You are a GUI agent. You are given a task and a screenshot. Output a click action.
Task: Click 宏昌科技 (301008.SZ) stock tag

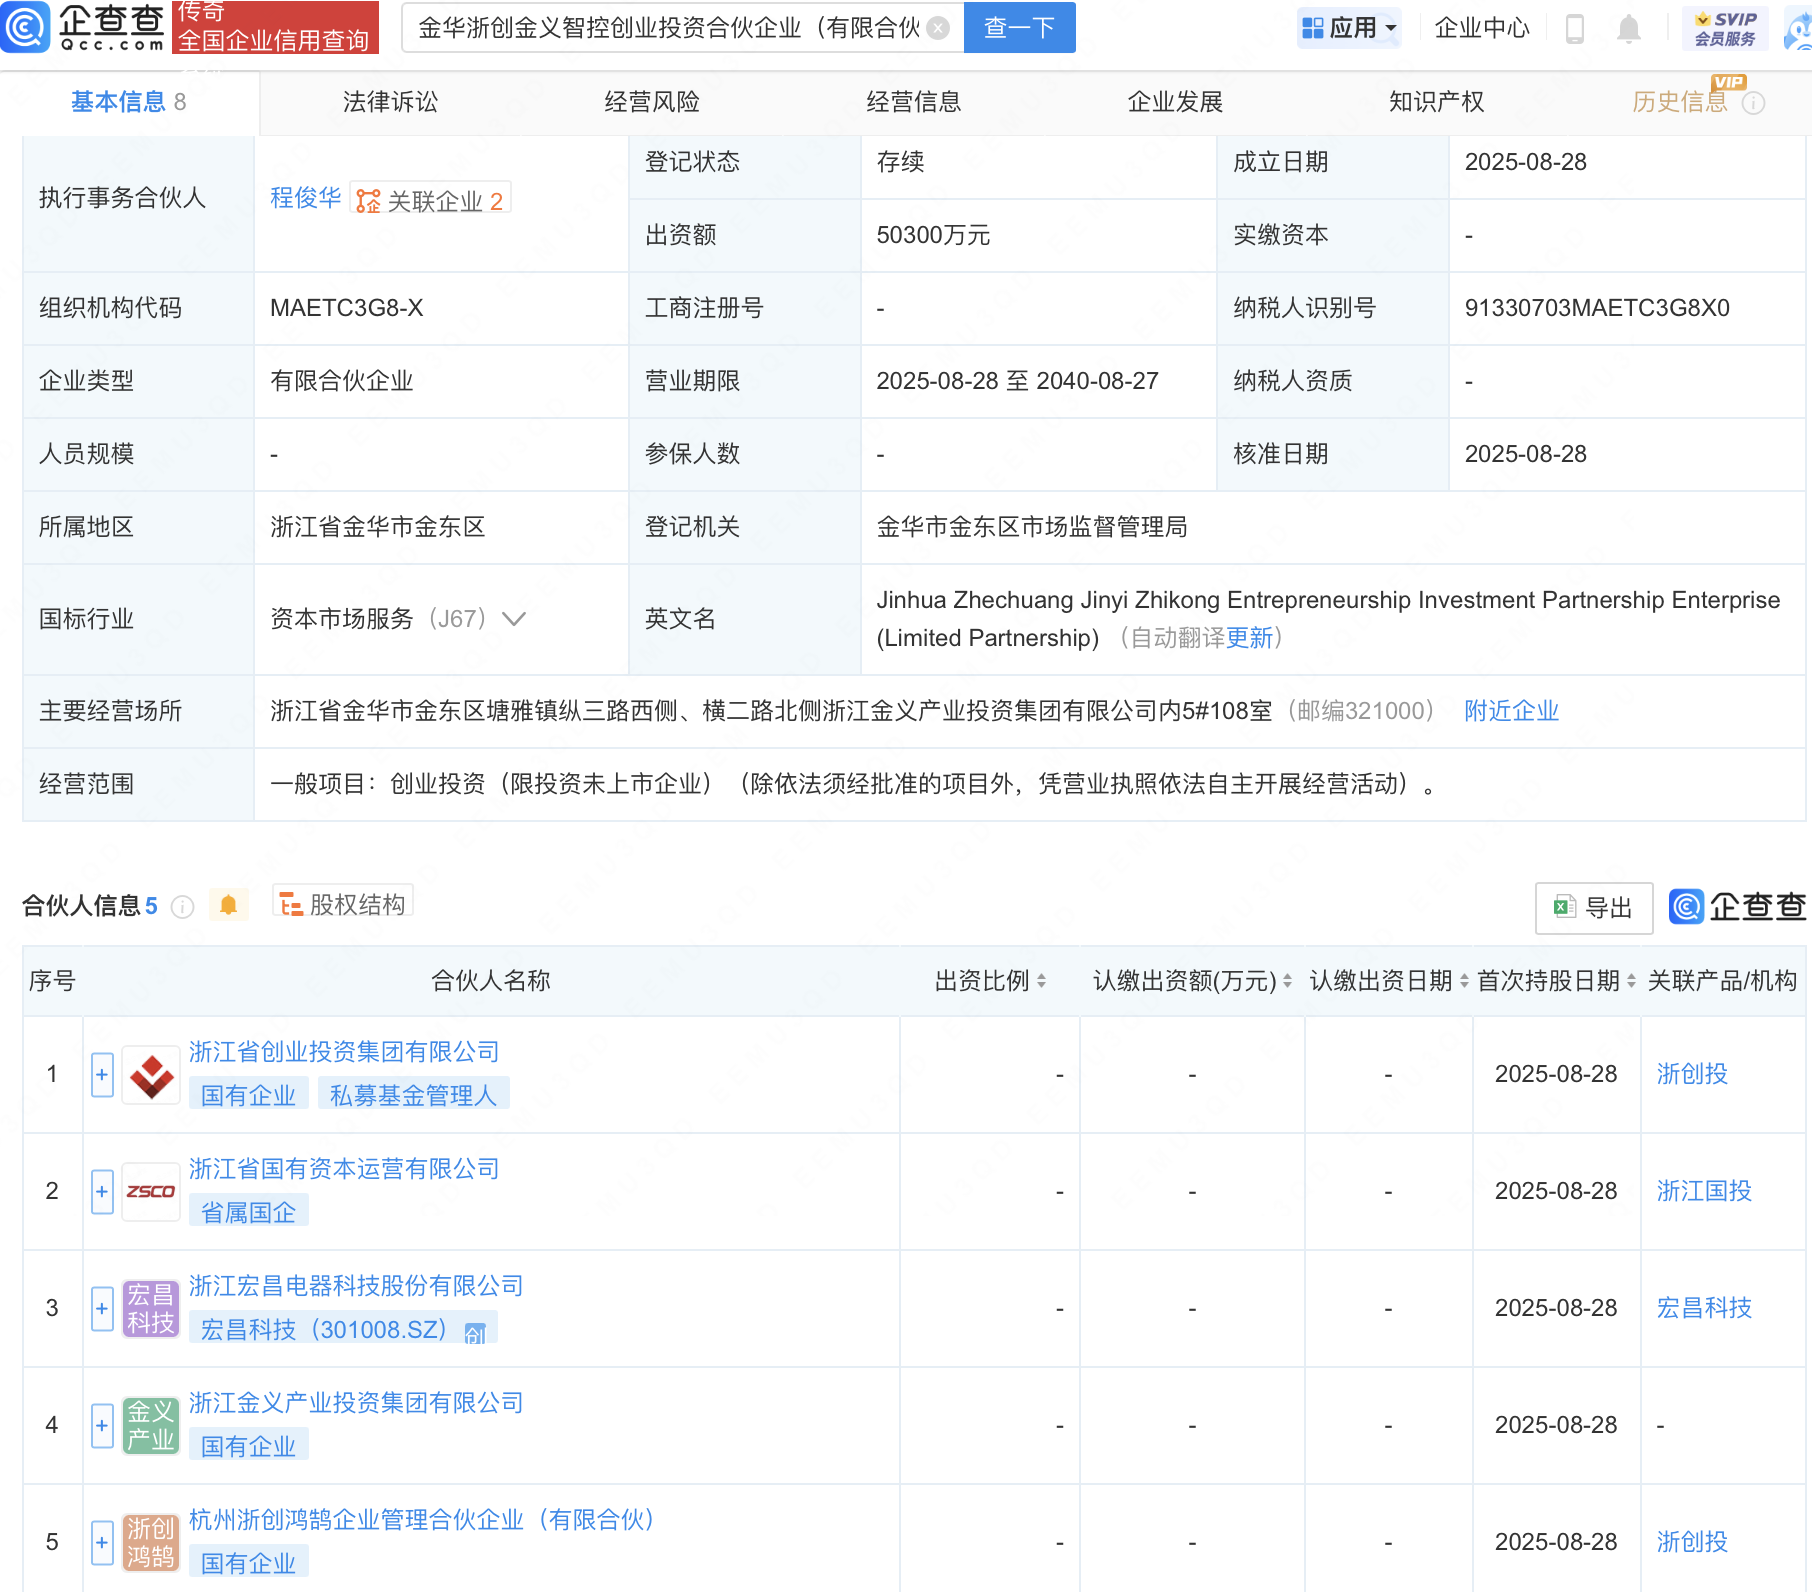pos(343,1330)
